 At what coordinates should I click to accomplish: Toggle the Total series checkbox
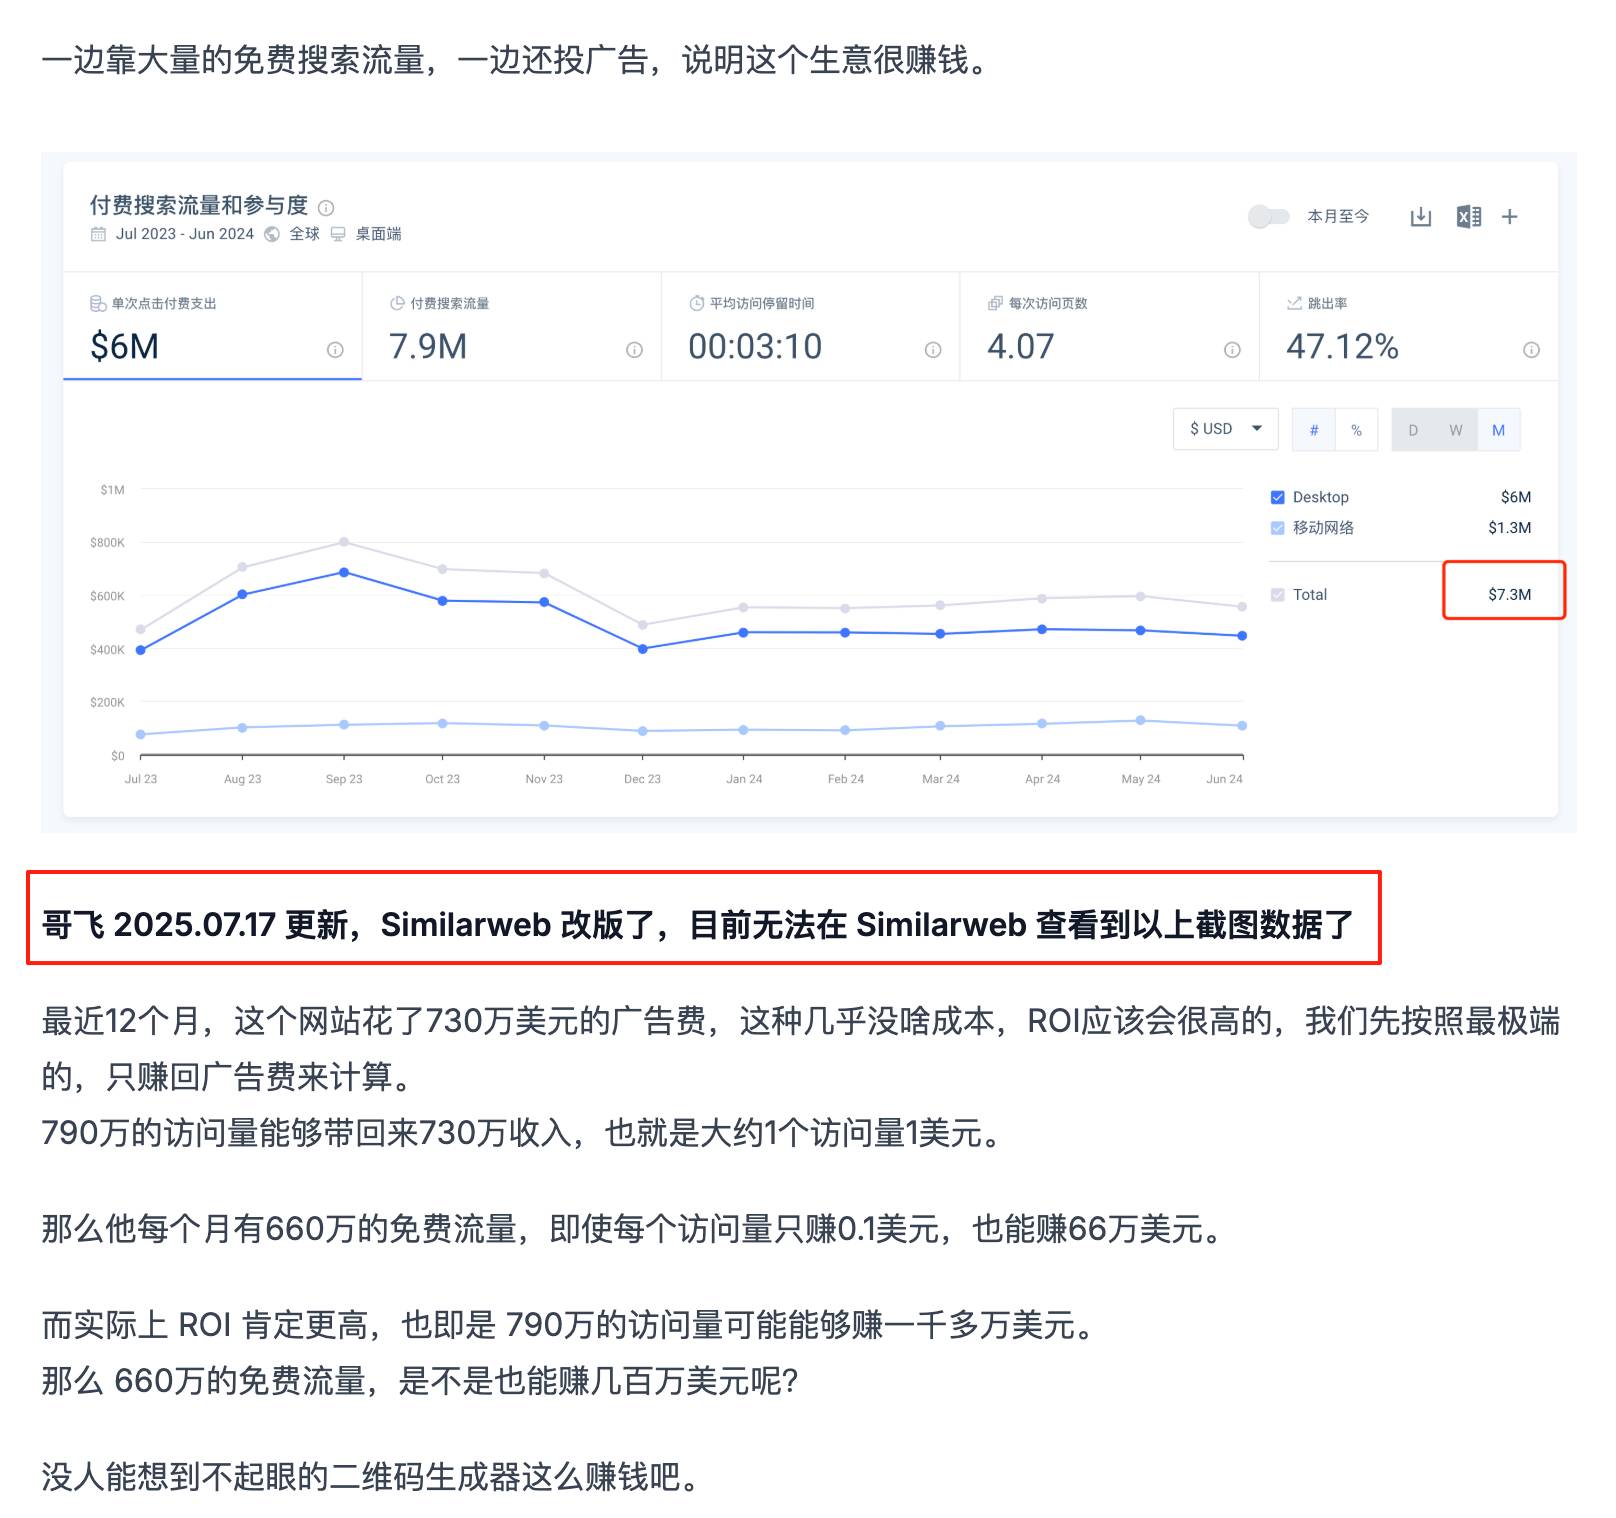(1277, 595)
